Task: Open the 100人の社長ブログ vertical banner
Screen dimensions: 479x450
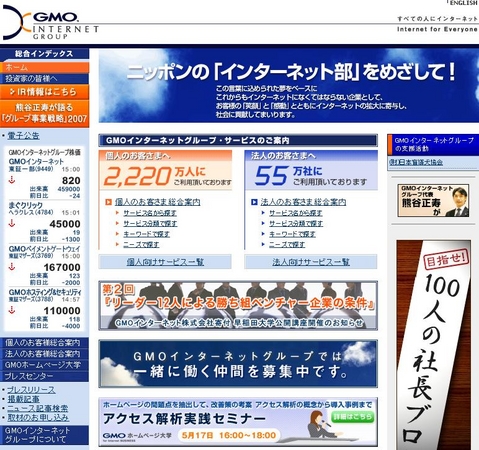Action: click(x=433, y=345)
